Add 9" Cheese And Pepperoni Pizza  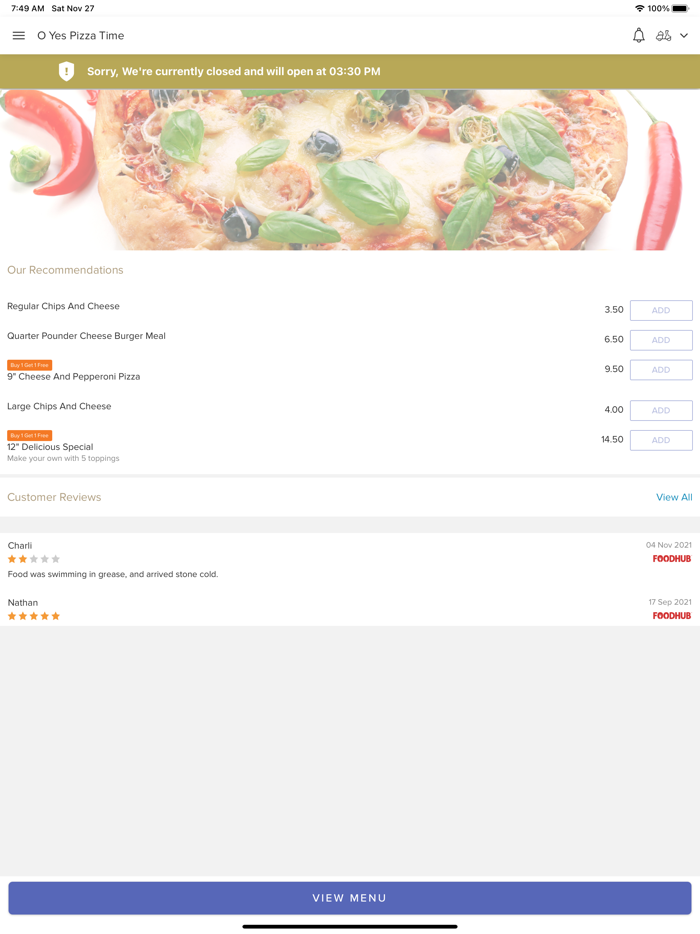660,370
